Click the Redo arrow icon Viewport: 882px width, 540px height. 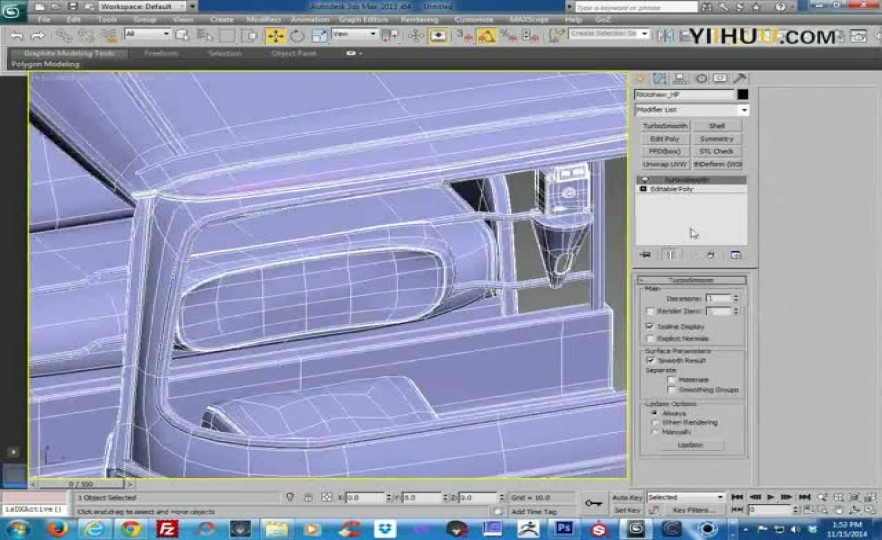[x=38, y=36]
